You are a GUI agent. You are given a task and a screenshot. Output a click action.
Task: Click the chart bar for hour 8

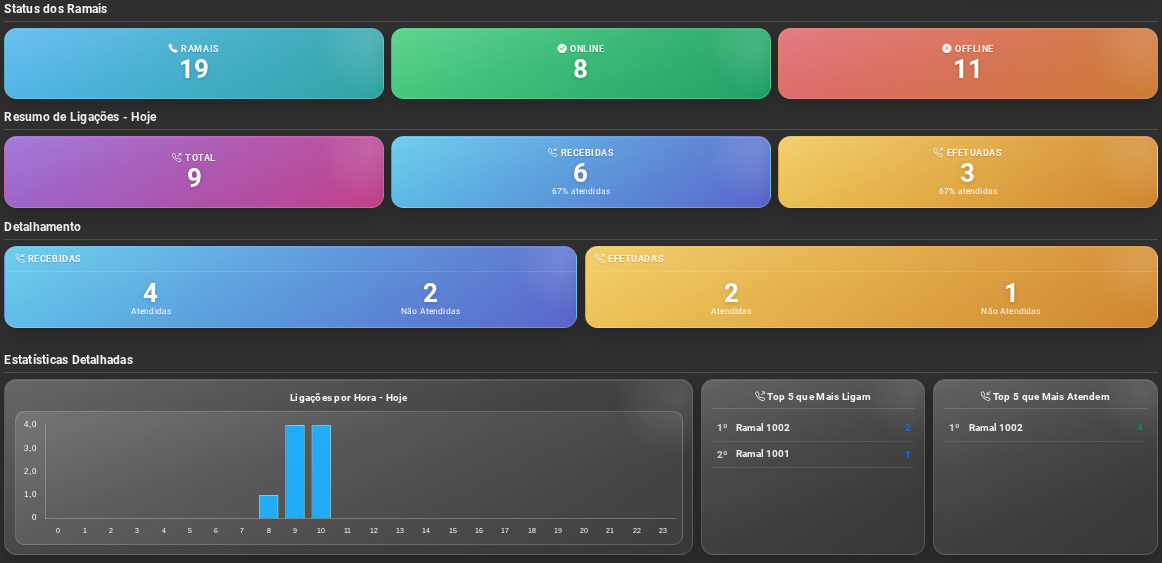click(268, 507)
